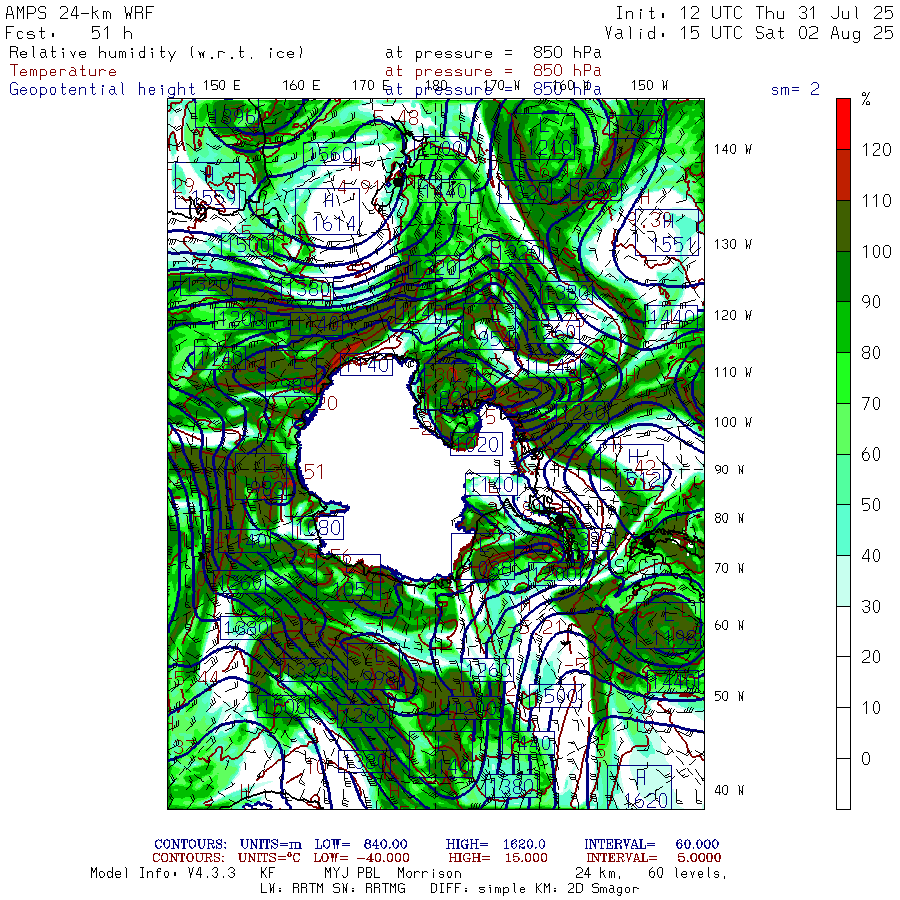900x900 pixels.
Task: Select the light green 60–70 color bar segment
Action: (x=843, y=429)
